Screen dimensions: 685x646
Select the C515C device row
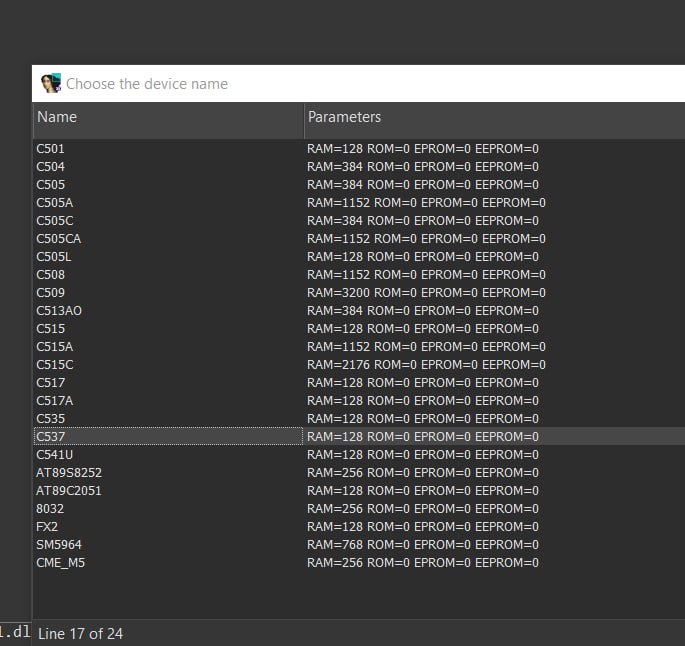pyautogui.click(x=54, y=365)
